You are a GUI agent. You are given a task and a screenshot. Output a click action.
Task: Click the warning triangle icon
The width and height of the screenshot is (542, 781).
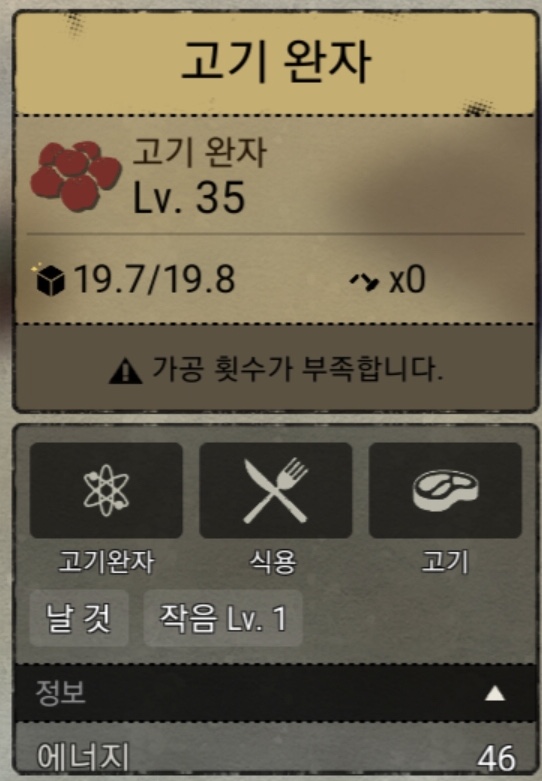pos(126,371)
